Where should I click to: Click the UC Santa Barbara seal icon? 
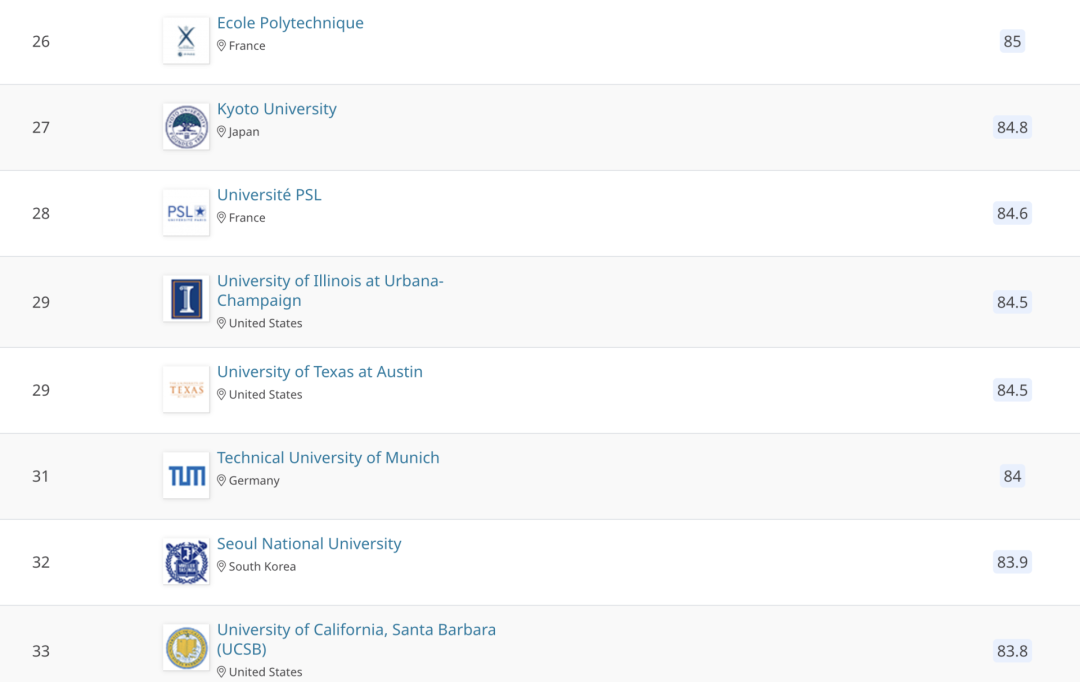[186, 648]
